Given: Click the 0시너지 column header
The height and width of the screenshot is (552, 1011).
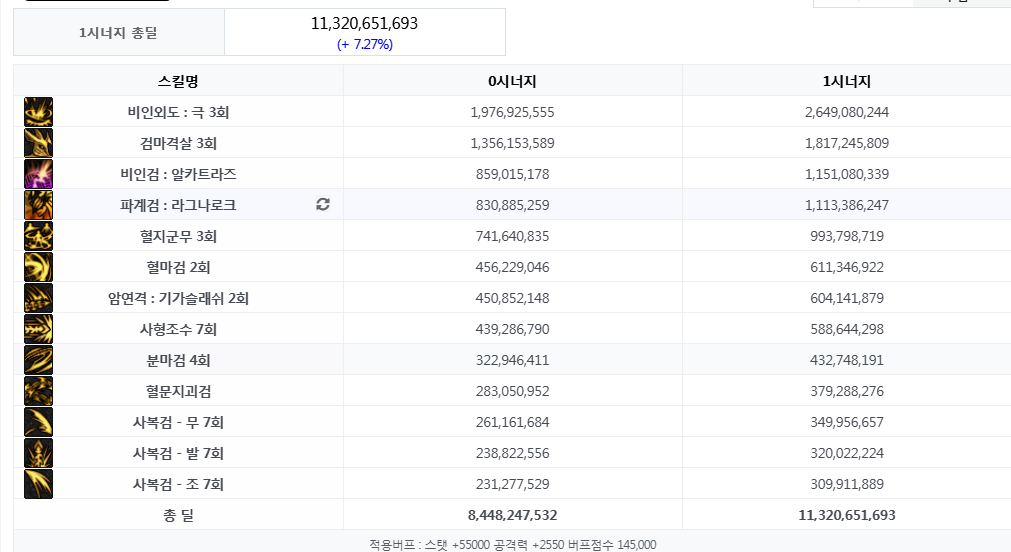Looking at the screenshot, I should pos(513,81).
